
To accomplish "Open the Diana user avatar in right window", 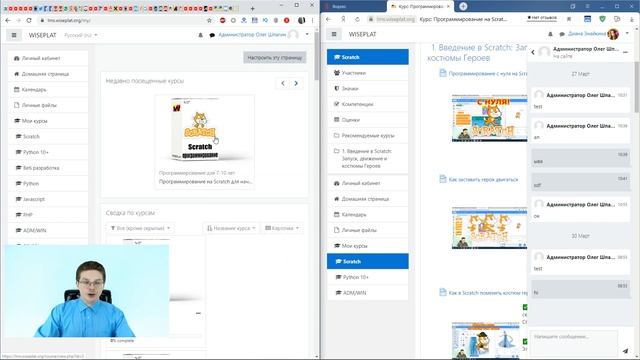I will click(x=613, y=34).
